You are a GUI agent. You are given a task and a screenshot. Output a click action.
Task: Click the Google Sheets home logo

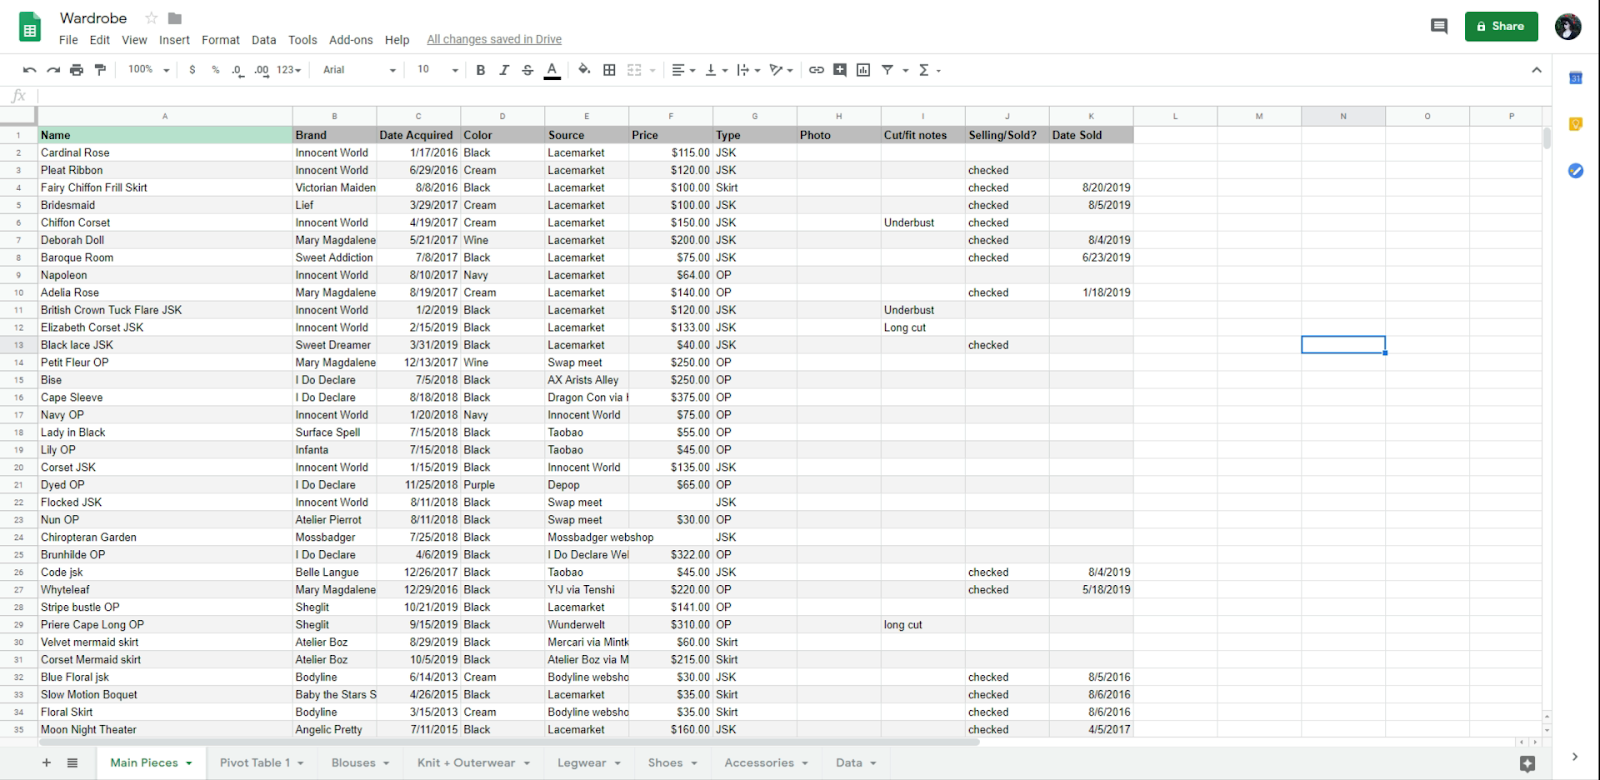pyautogui.click(x=30, y=27)
